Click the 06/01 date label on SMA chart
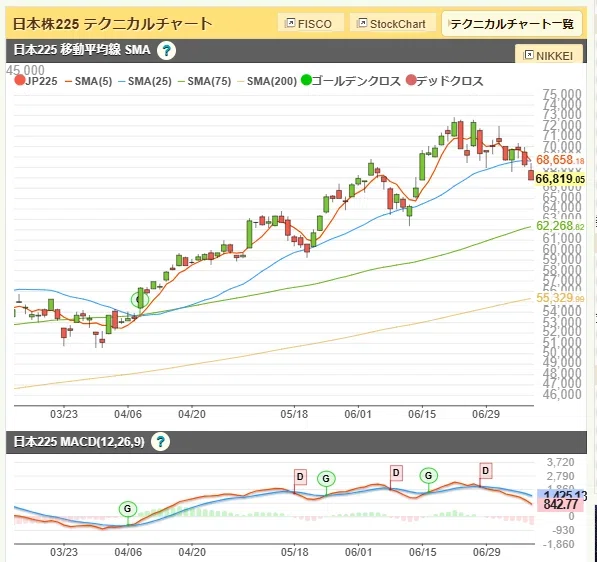Screen dimensions: 597x562 (x=358, y=414)
